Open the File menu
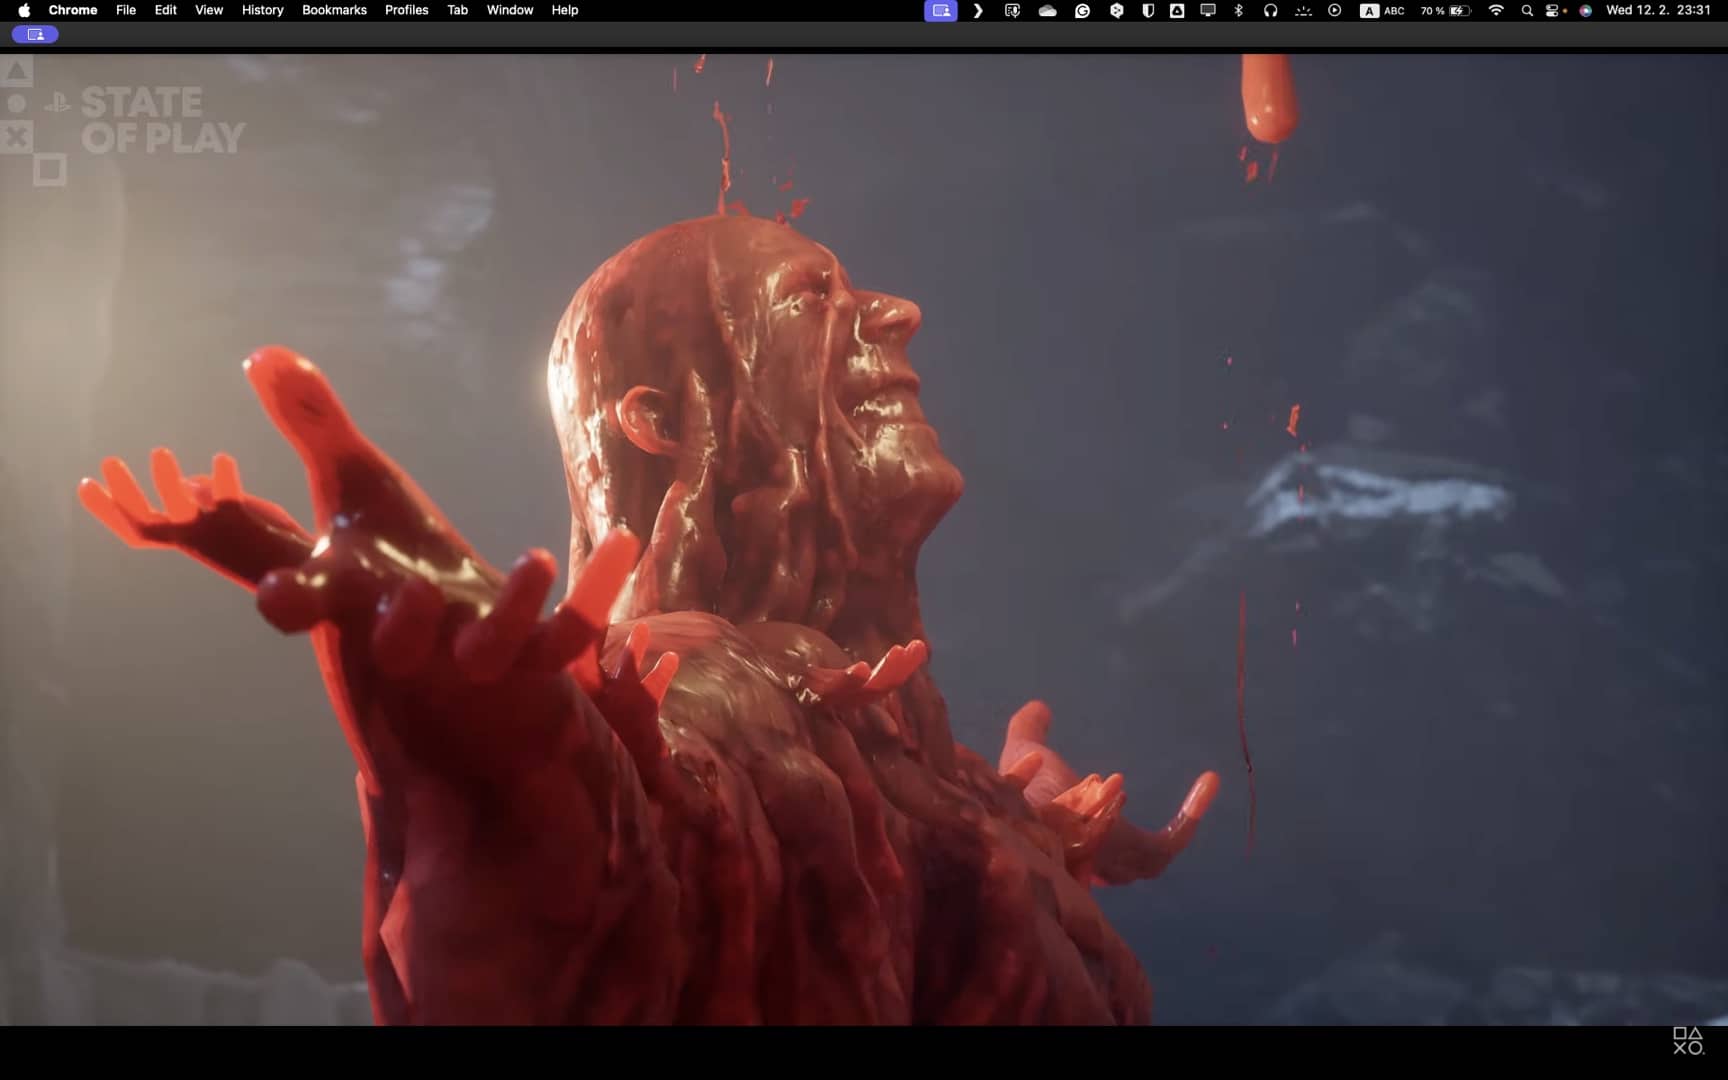 point(126,10)
